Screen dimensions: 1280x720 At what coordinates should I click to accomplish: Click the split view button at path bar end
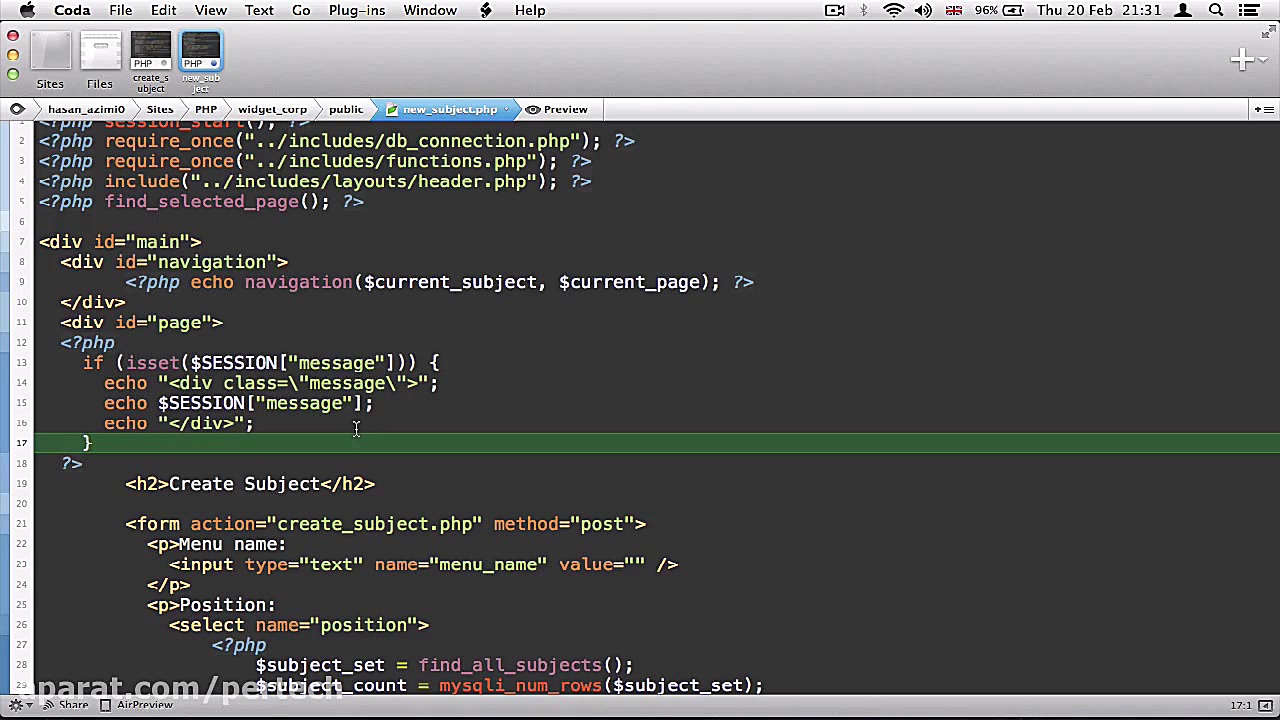[1264, 109]
